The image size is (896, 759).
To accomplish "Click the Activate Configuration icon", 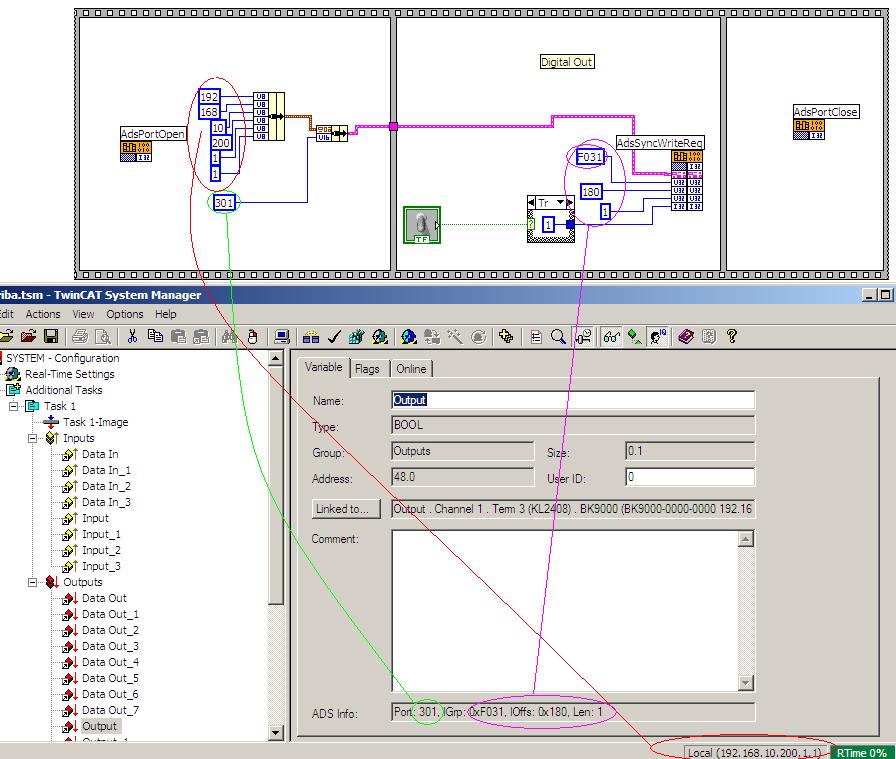I will pyautogui.click(x=357, y=337).
